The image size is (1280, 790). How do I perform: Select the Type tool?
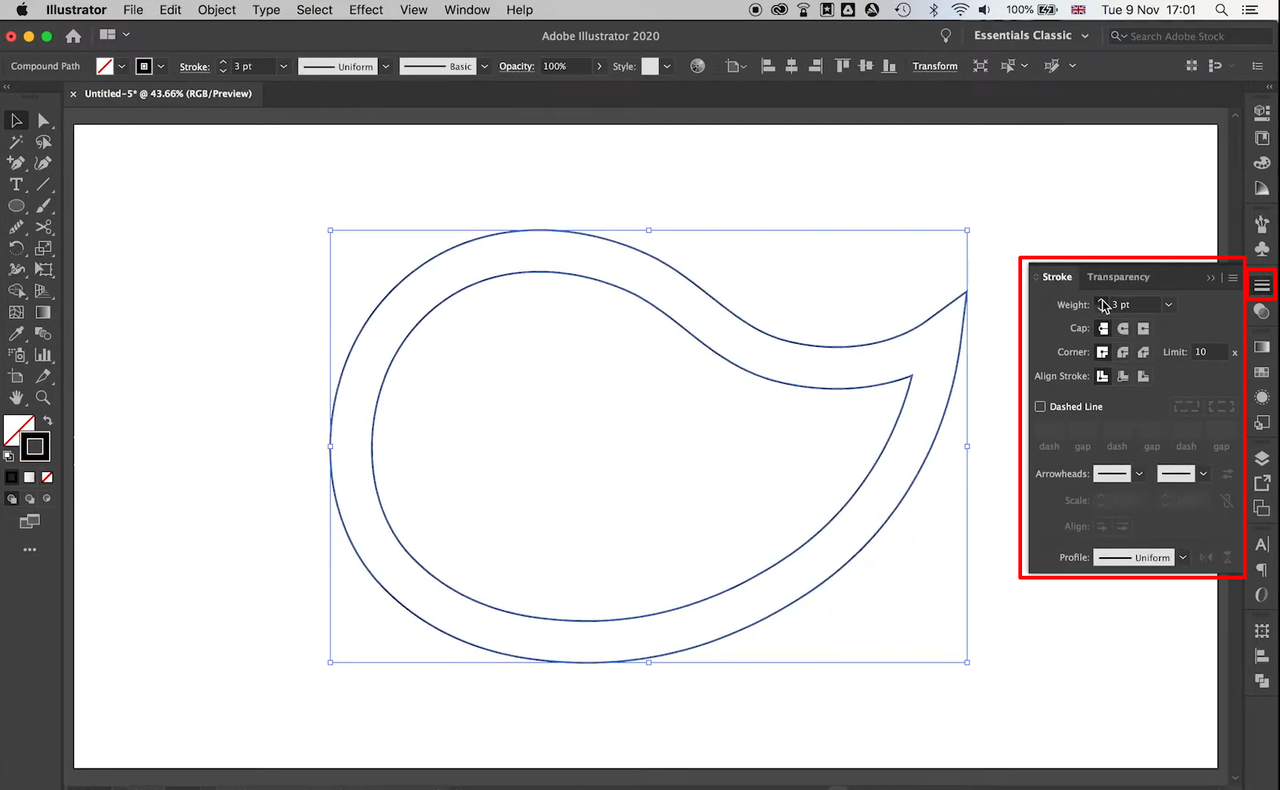click(x=16, y=183)
